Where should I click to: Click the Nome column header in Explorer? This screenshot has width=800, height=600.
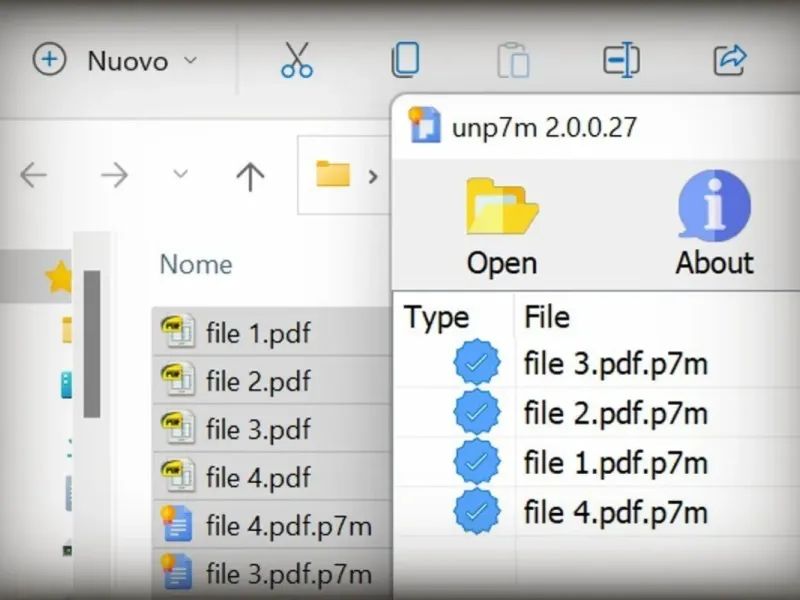(196, 264)
